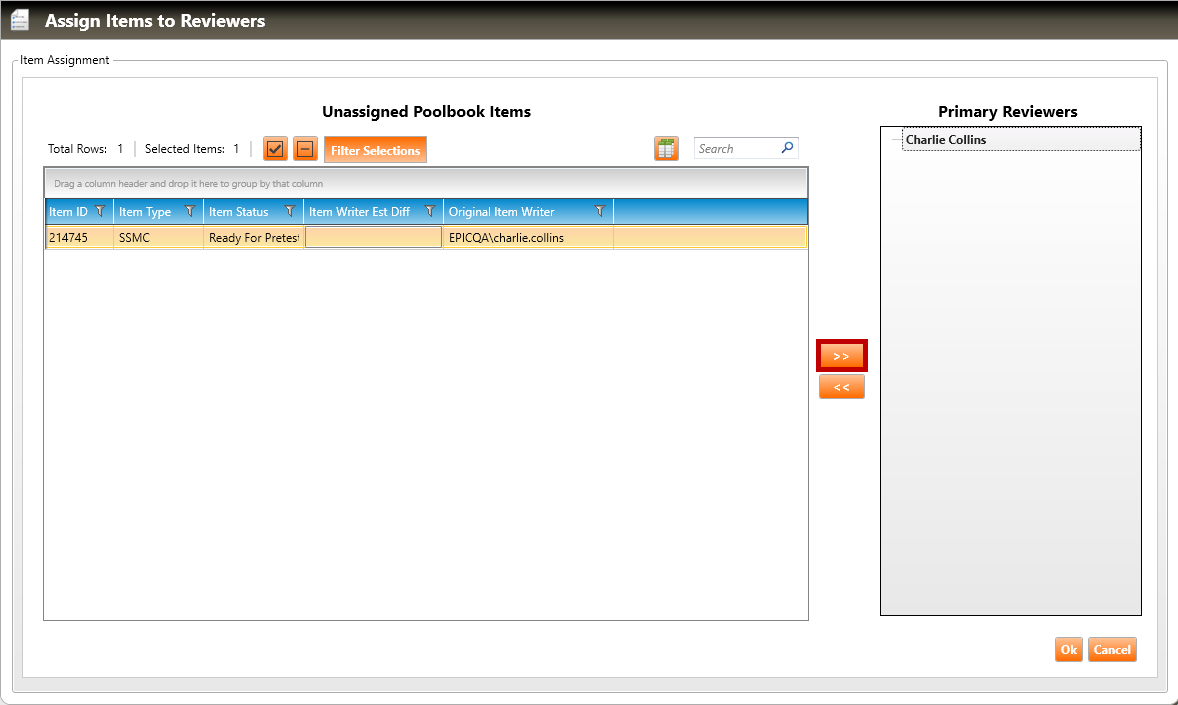Unassign item with << button
1178x705 pixels.
pyautogui.click(x=841, y=387)
